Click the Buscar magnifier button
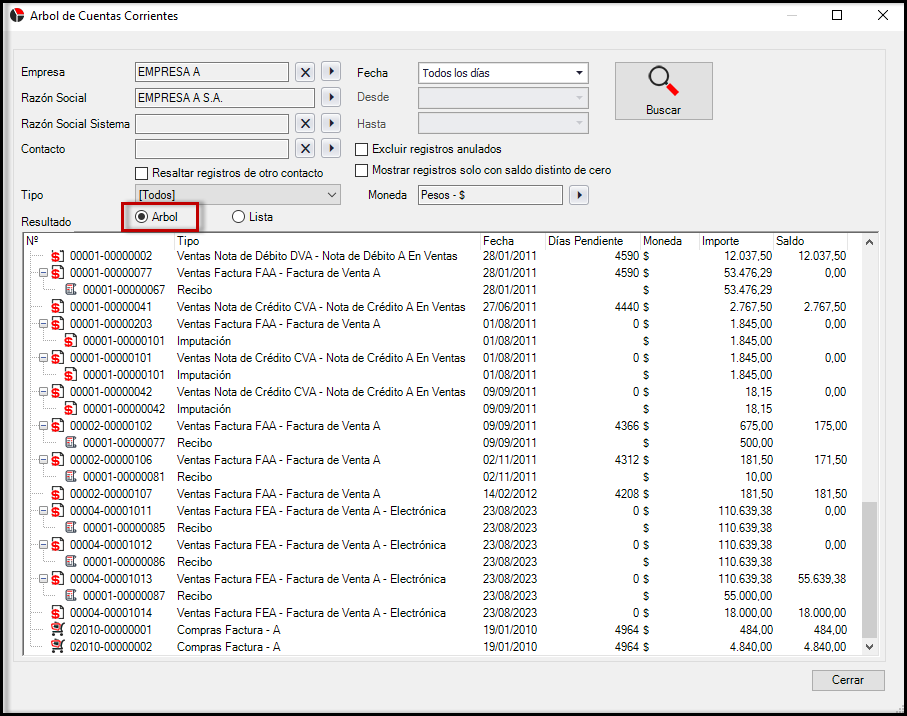 tap(663, 91)
